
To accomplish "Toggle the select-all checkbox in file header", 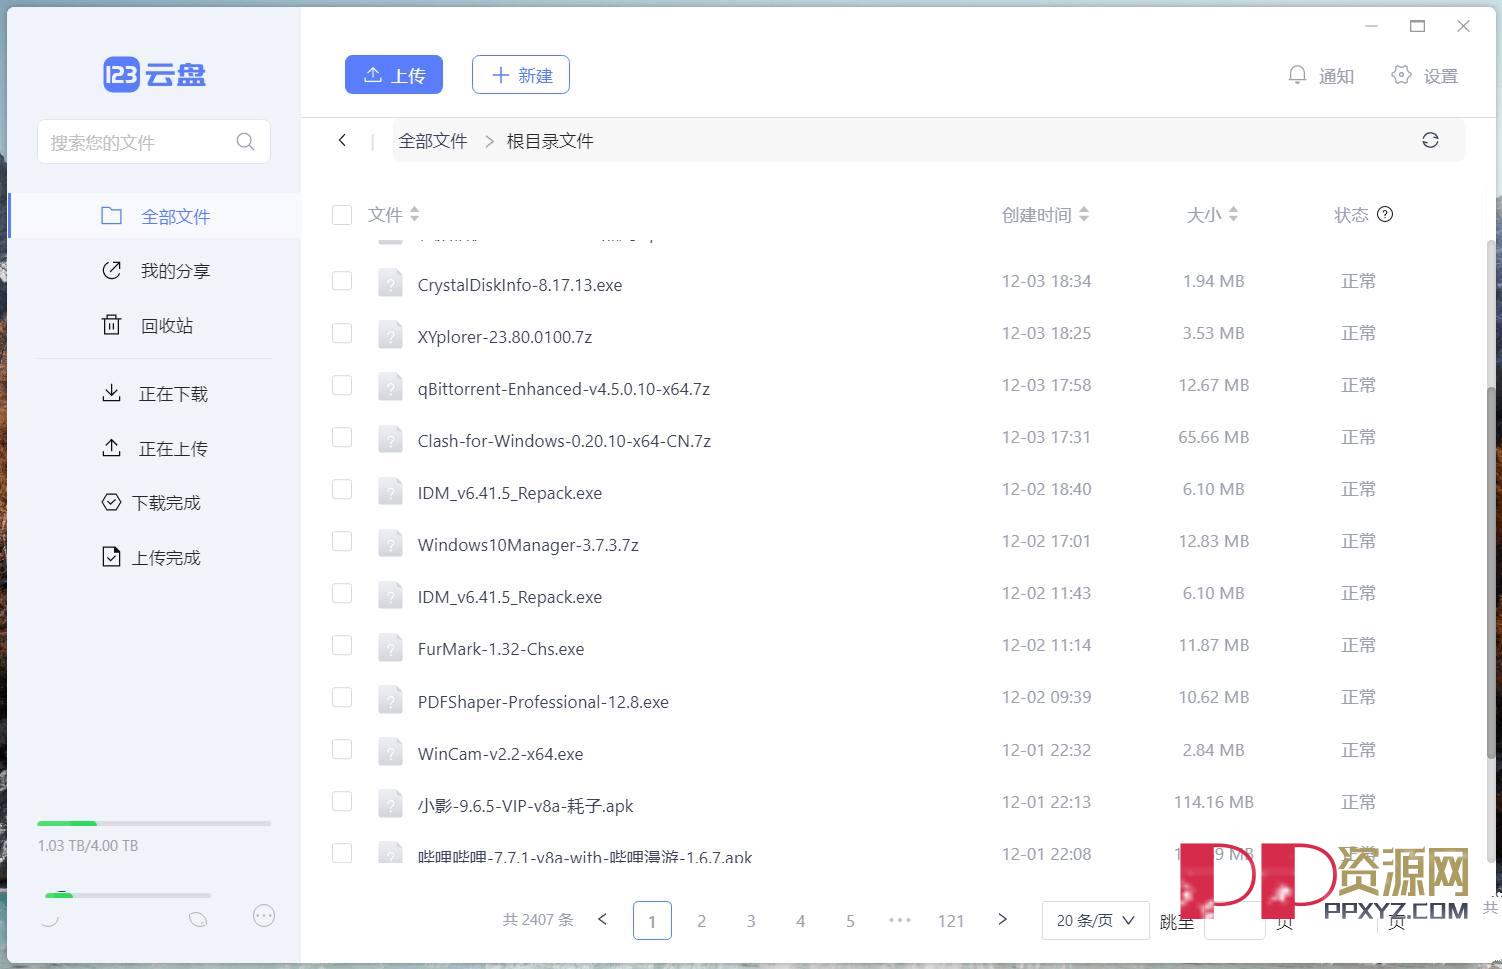I will pos(342,214).
